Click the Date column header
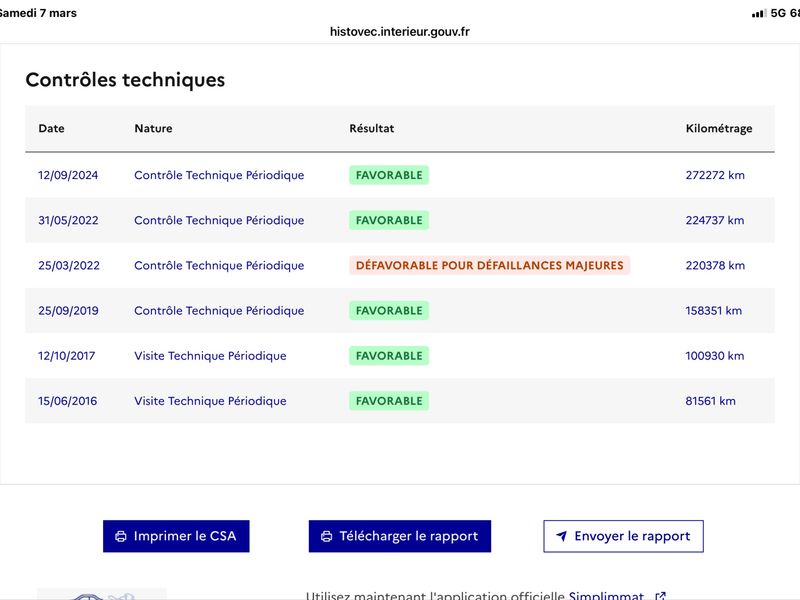The height and width of the screenshot is (600, 800). 51,128
